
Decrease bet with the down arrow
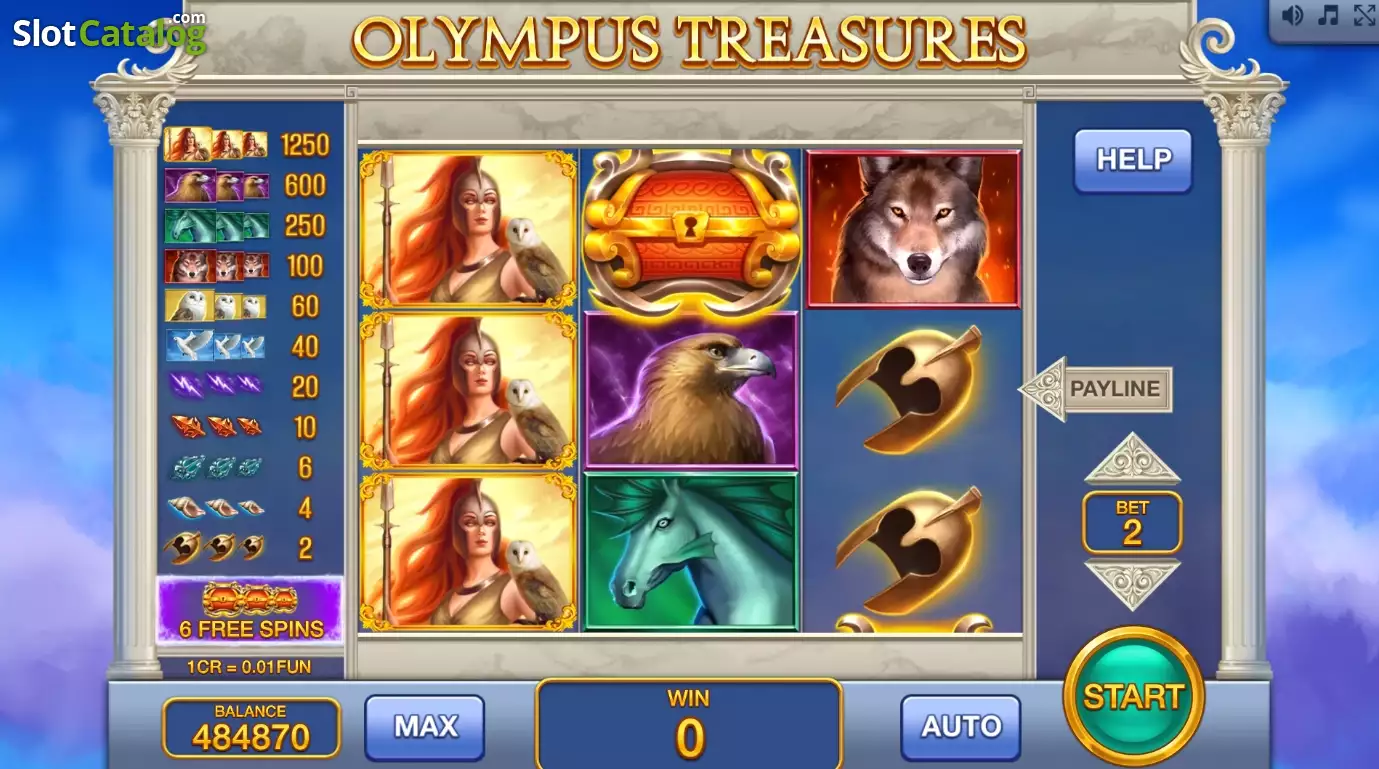[1132, 584]
